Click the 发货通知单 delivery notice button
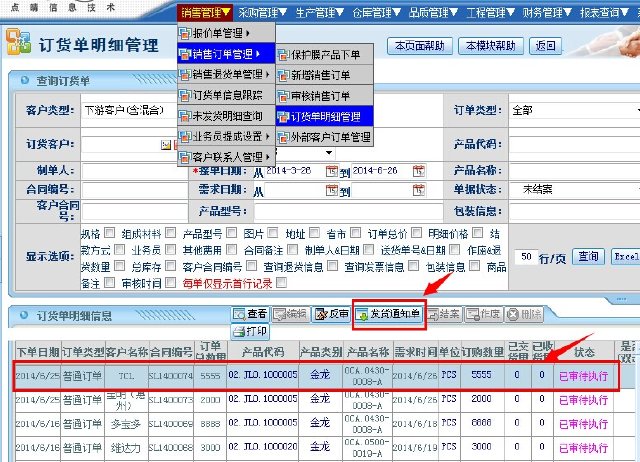640x462 pixels. 389,314
